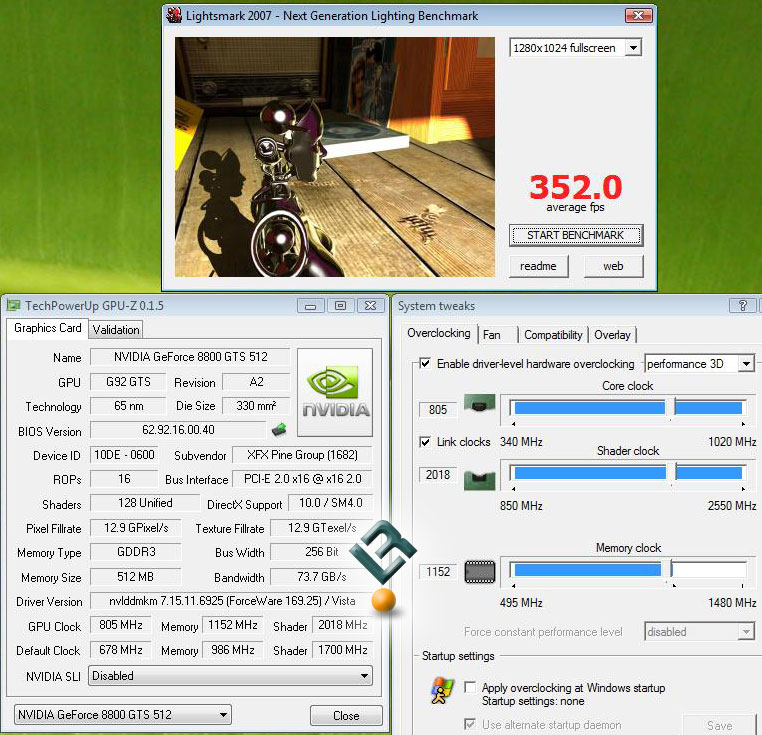Viewport: 762px width, 735px height.
Task: Click the NVIDIA logo in GPU-Z
Action: pos(335,392)
